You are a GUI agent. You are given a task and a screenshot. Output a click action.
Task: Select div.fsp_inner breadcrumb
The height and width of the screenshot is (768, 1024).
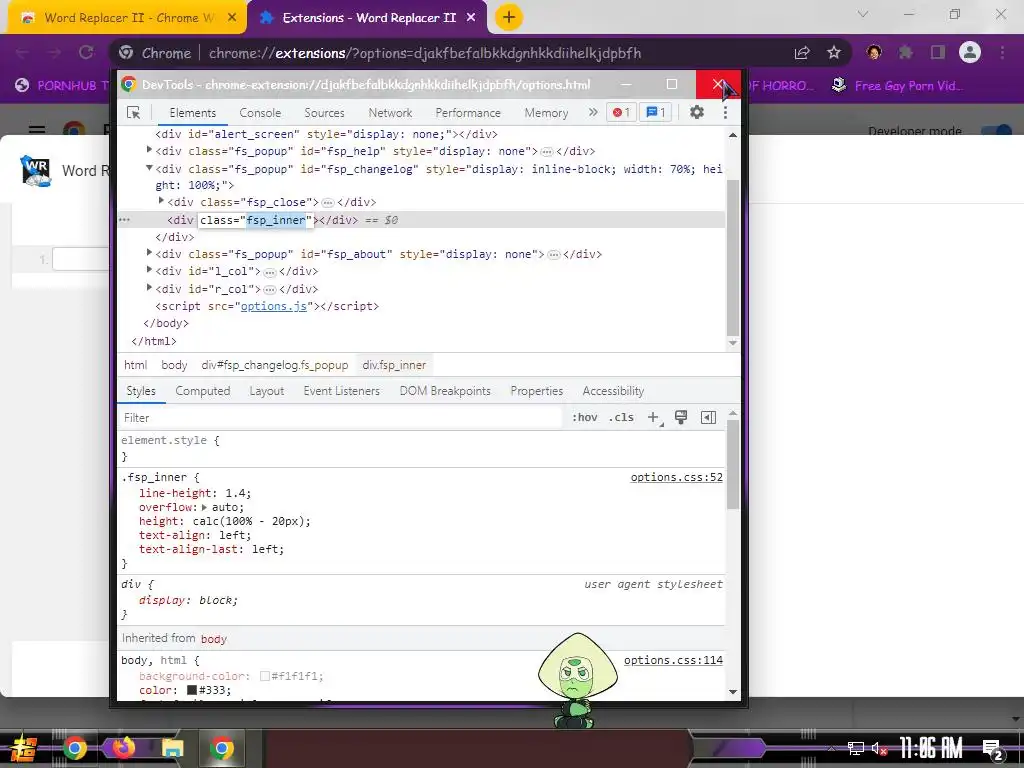[394, 365]
